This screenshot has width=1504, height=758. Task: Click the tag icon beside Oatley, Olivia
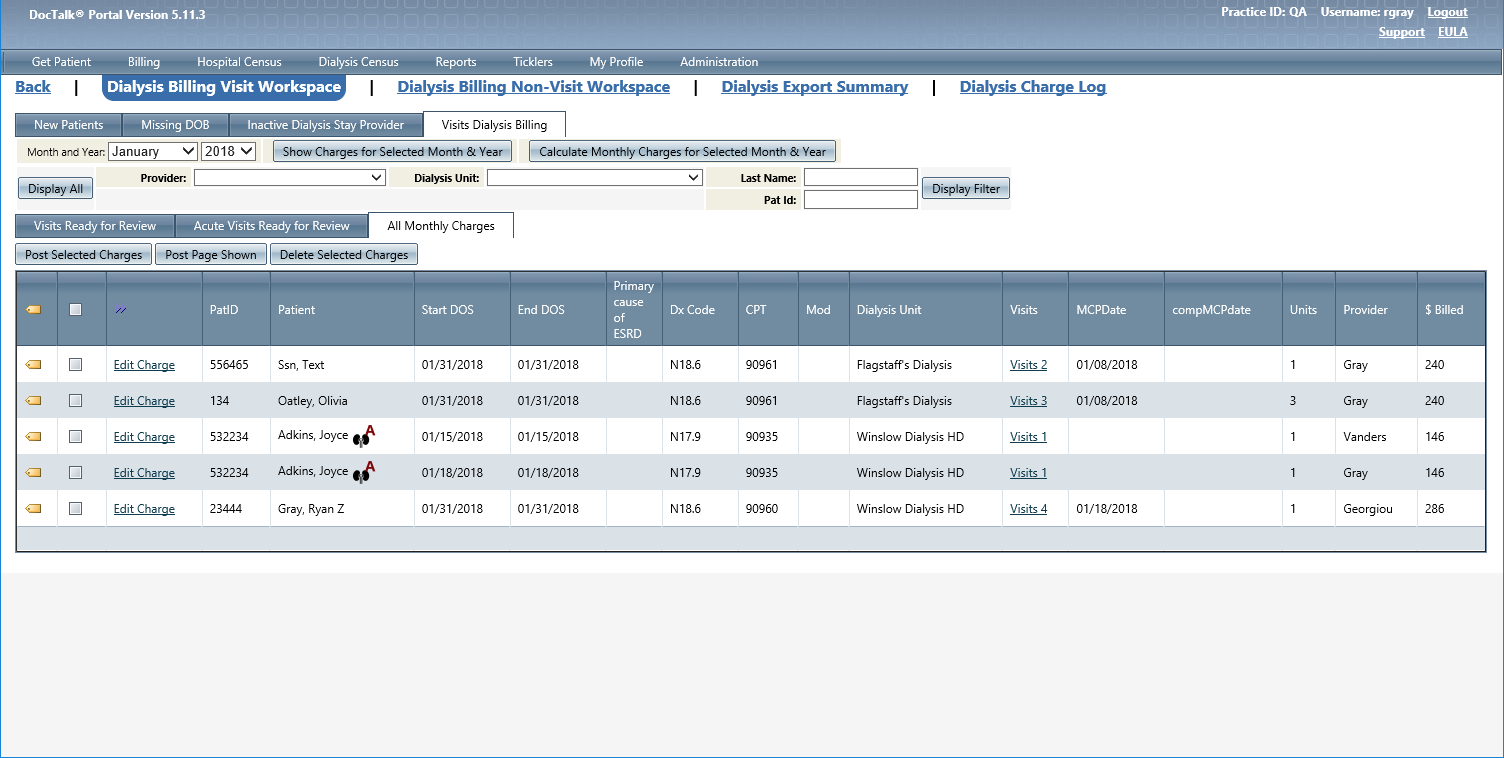33,401
